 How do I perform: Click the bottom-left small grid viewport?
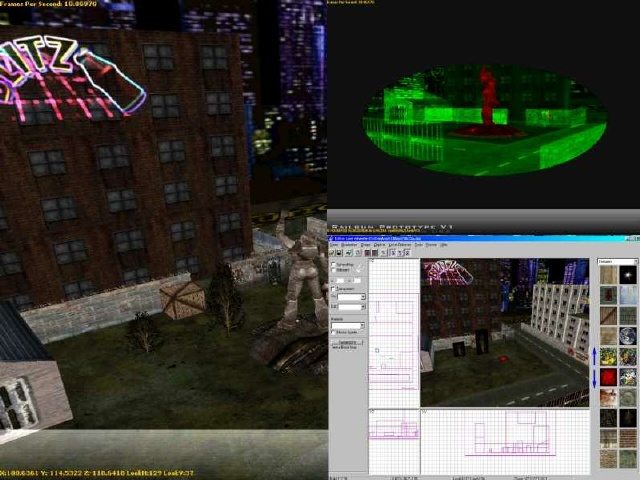pyautogui.click(x=394, y=442)
